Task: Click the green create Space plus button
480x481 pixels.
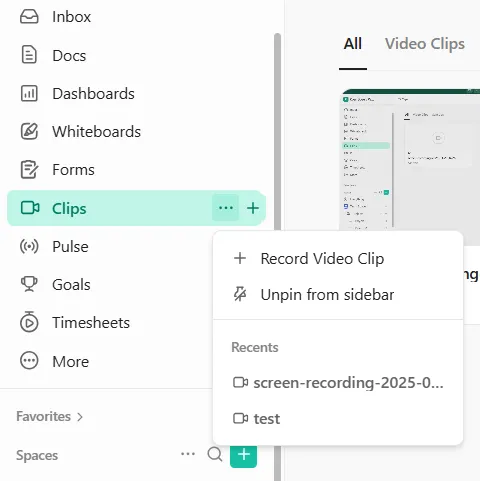Action: click(243, 455)
